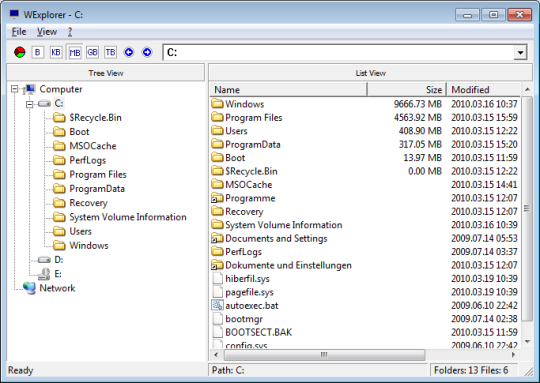Sort by Modified column header

[484, 90]
